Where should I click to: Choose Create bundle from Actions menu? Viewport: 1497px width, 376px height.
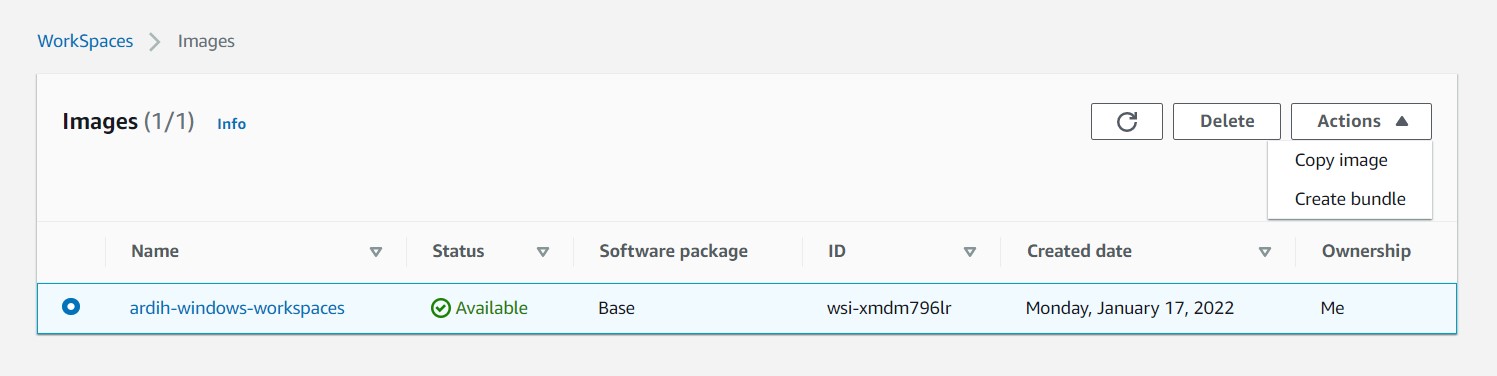1350,199
